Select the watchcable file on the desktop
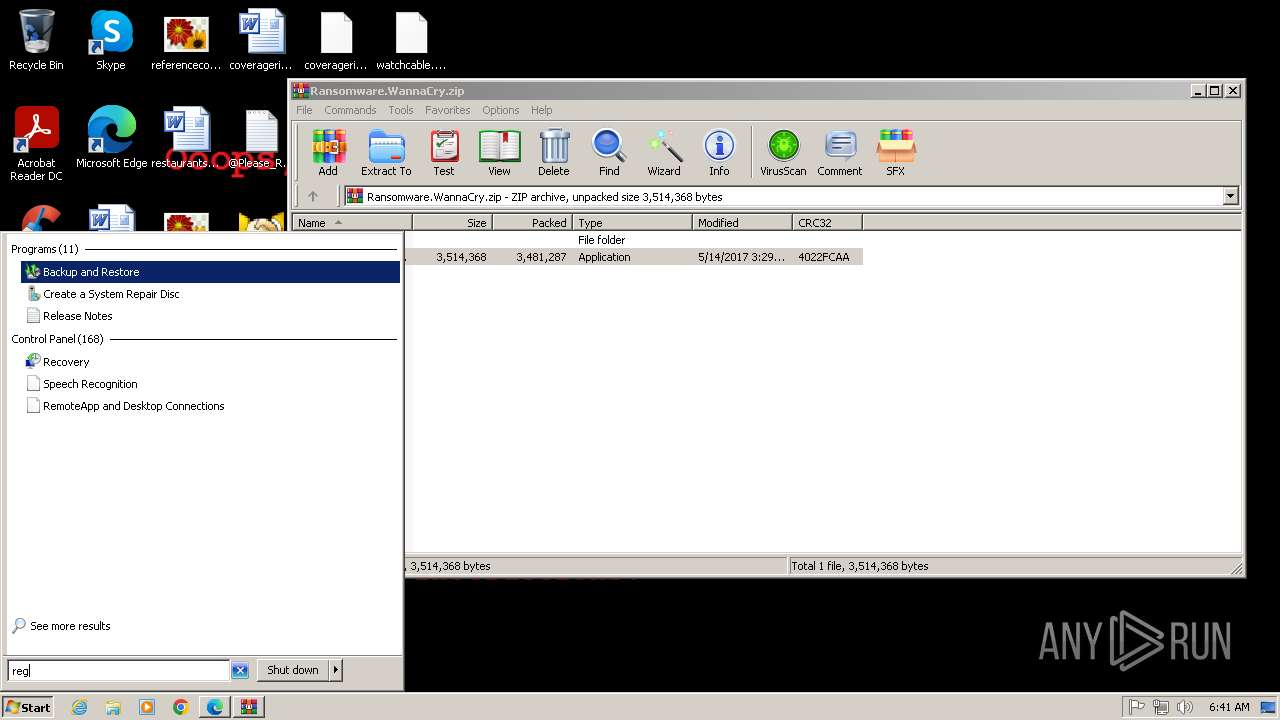This screenshot has width=1280, height=720. coord(411,40)
